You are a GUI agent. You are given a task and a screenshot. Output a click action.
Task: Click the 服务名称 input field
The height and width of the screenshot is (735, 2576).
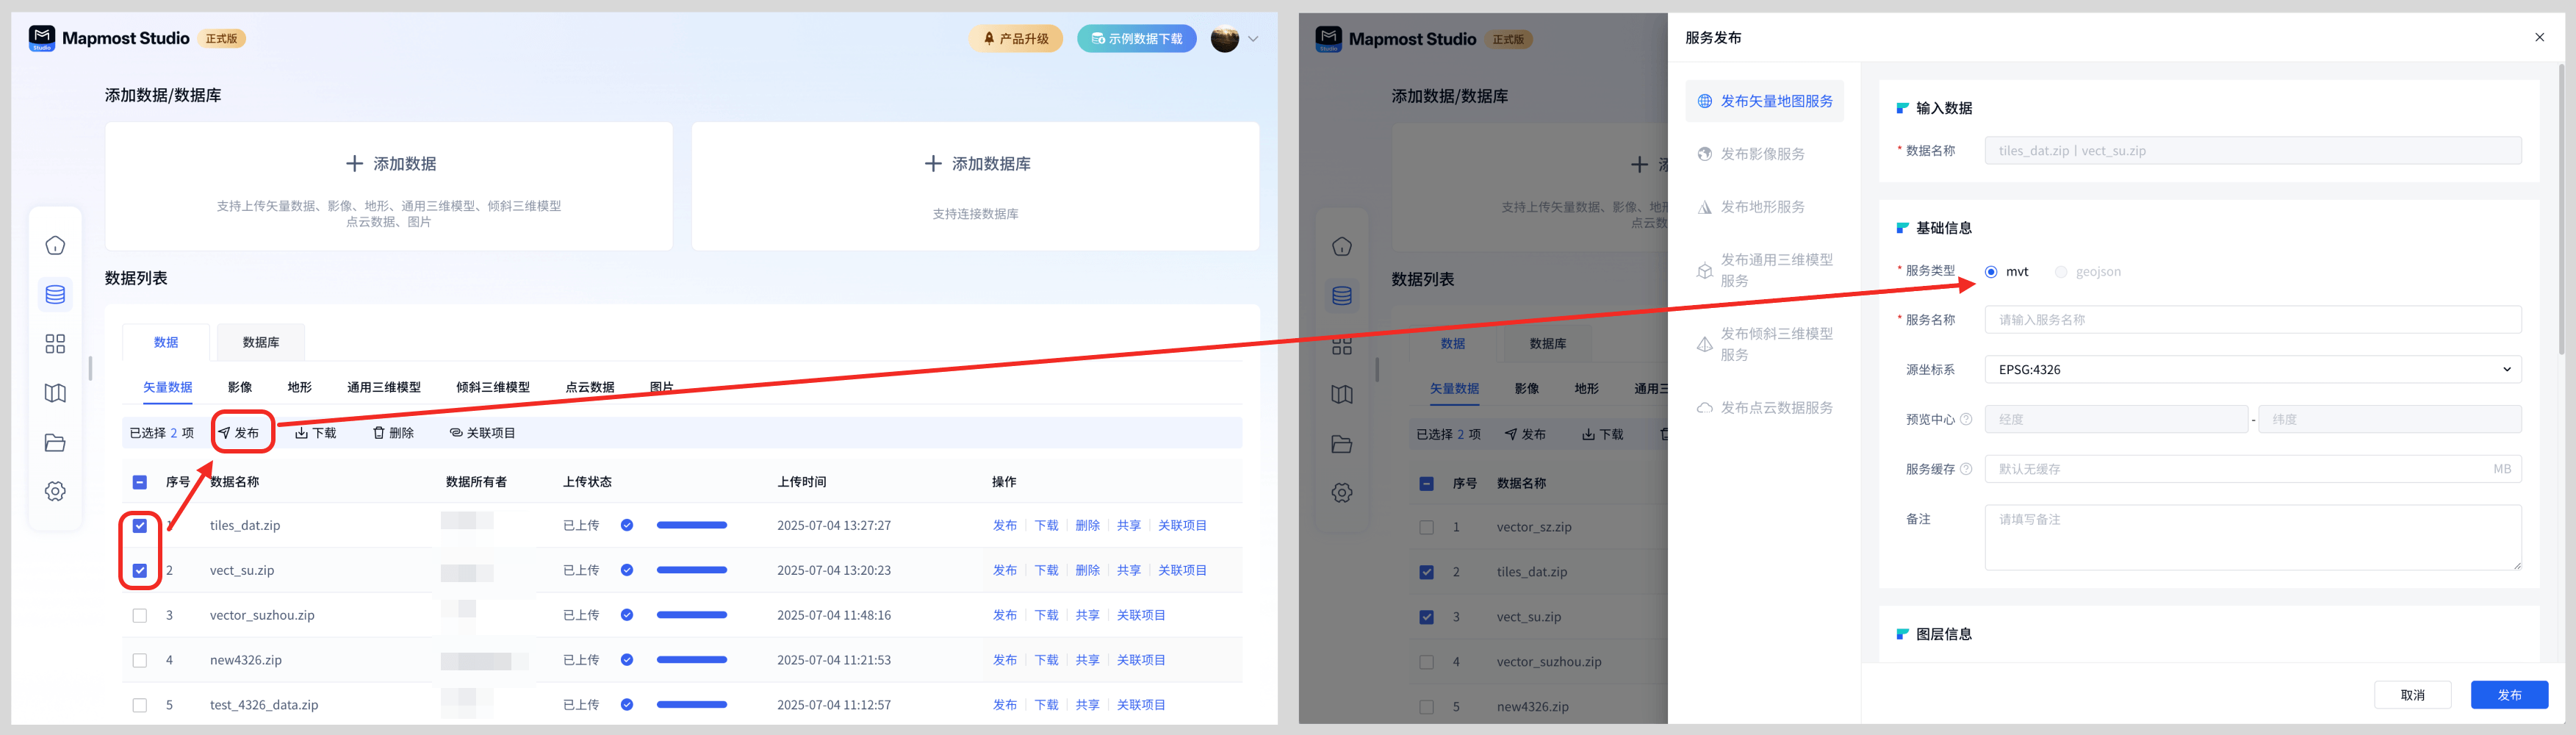click(2252, 320)
